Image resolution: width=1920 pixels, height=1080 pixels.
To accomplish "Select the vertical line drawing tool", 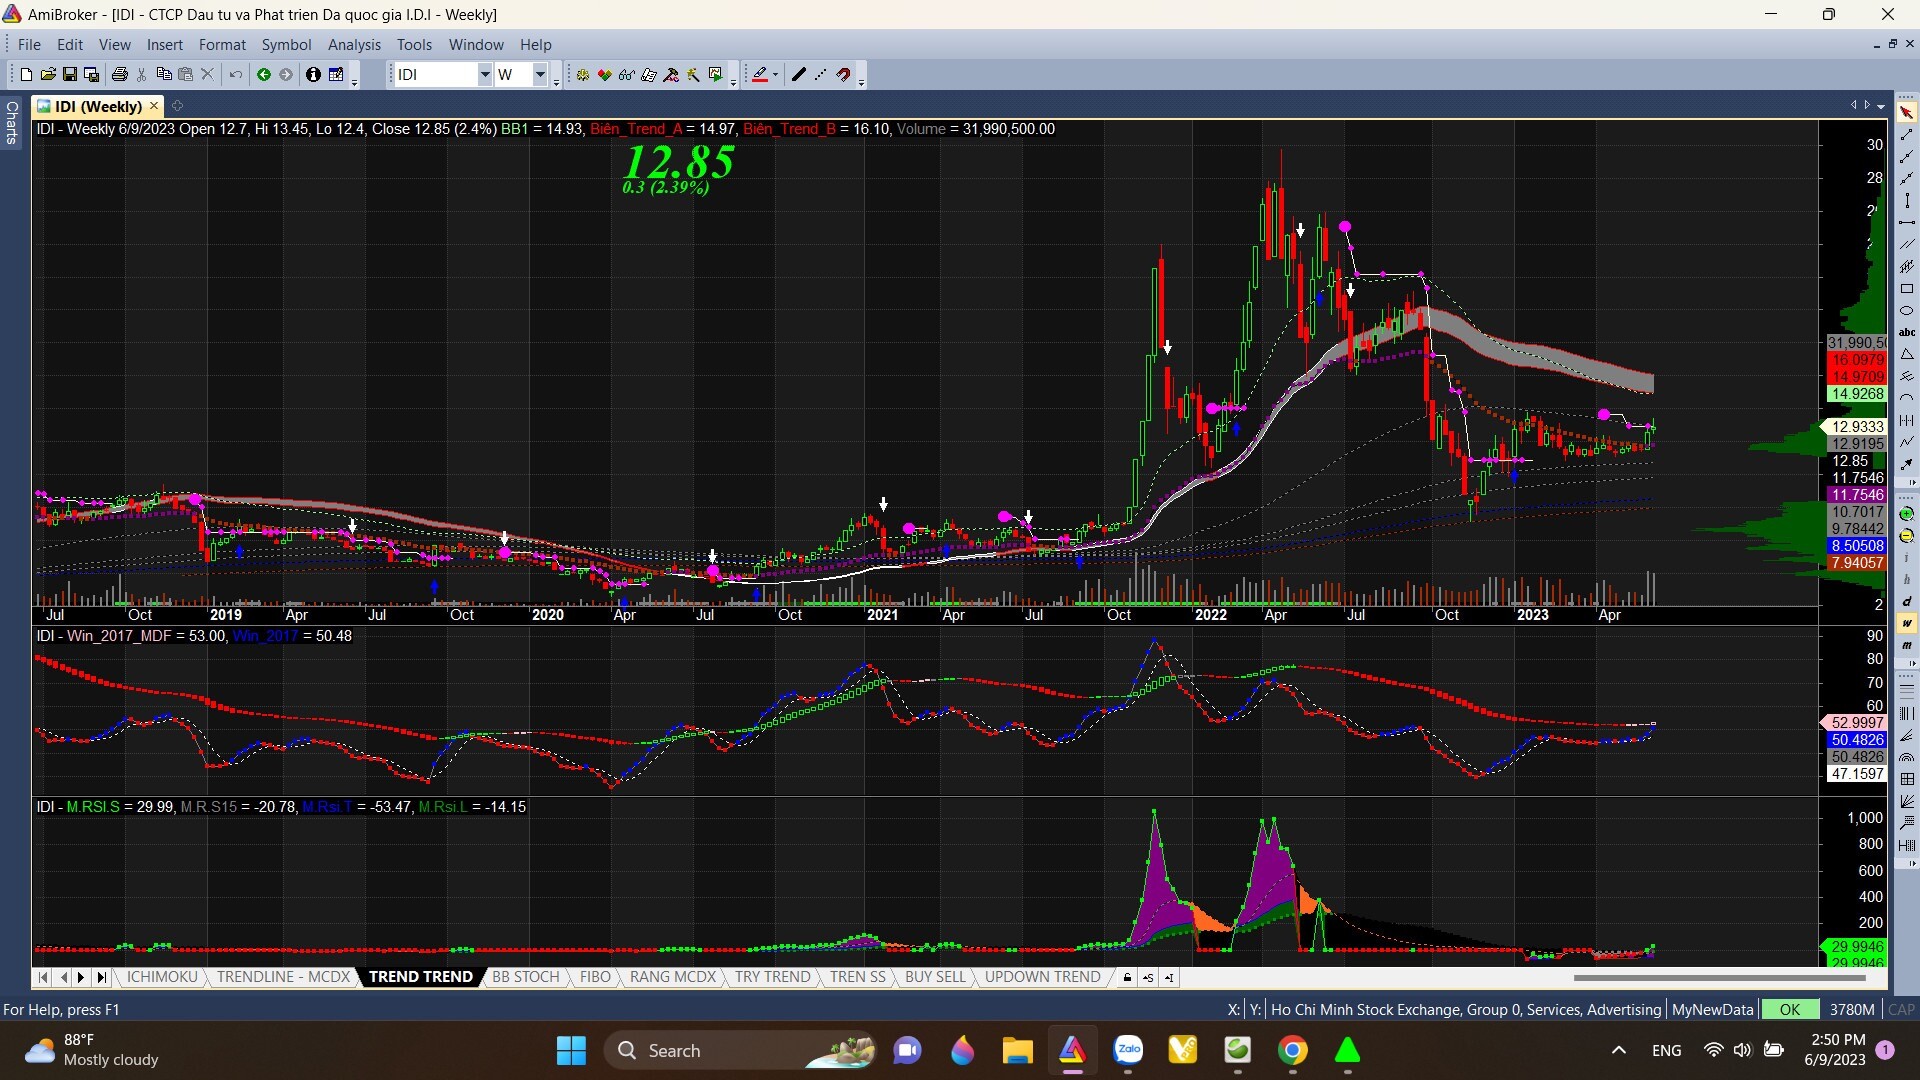I will (x=1907, y=200).
